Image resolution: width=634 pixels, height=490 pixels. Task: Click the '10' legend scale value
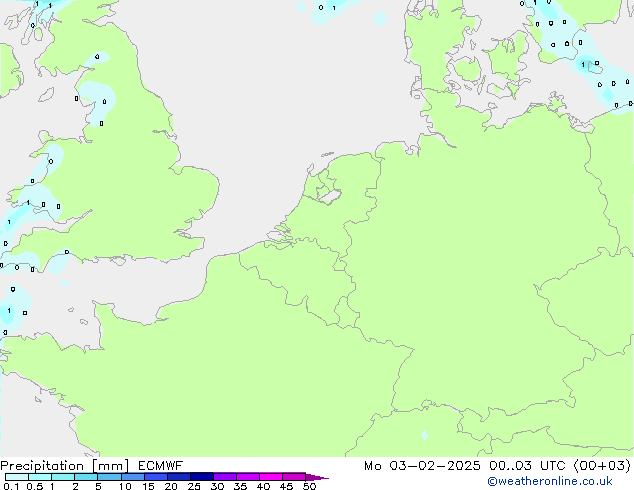click(125, 486)
